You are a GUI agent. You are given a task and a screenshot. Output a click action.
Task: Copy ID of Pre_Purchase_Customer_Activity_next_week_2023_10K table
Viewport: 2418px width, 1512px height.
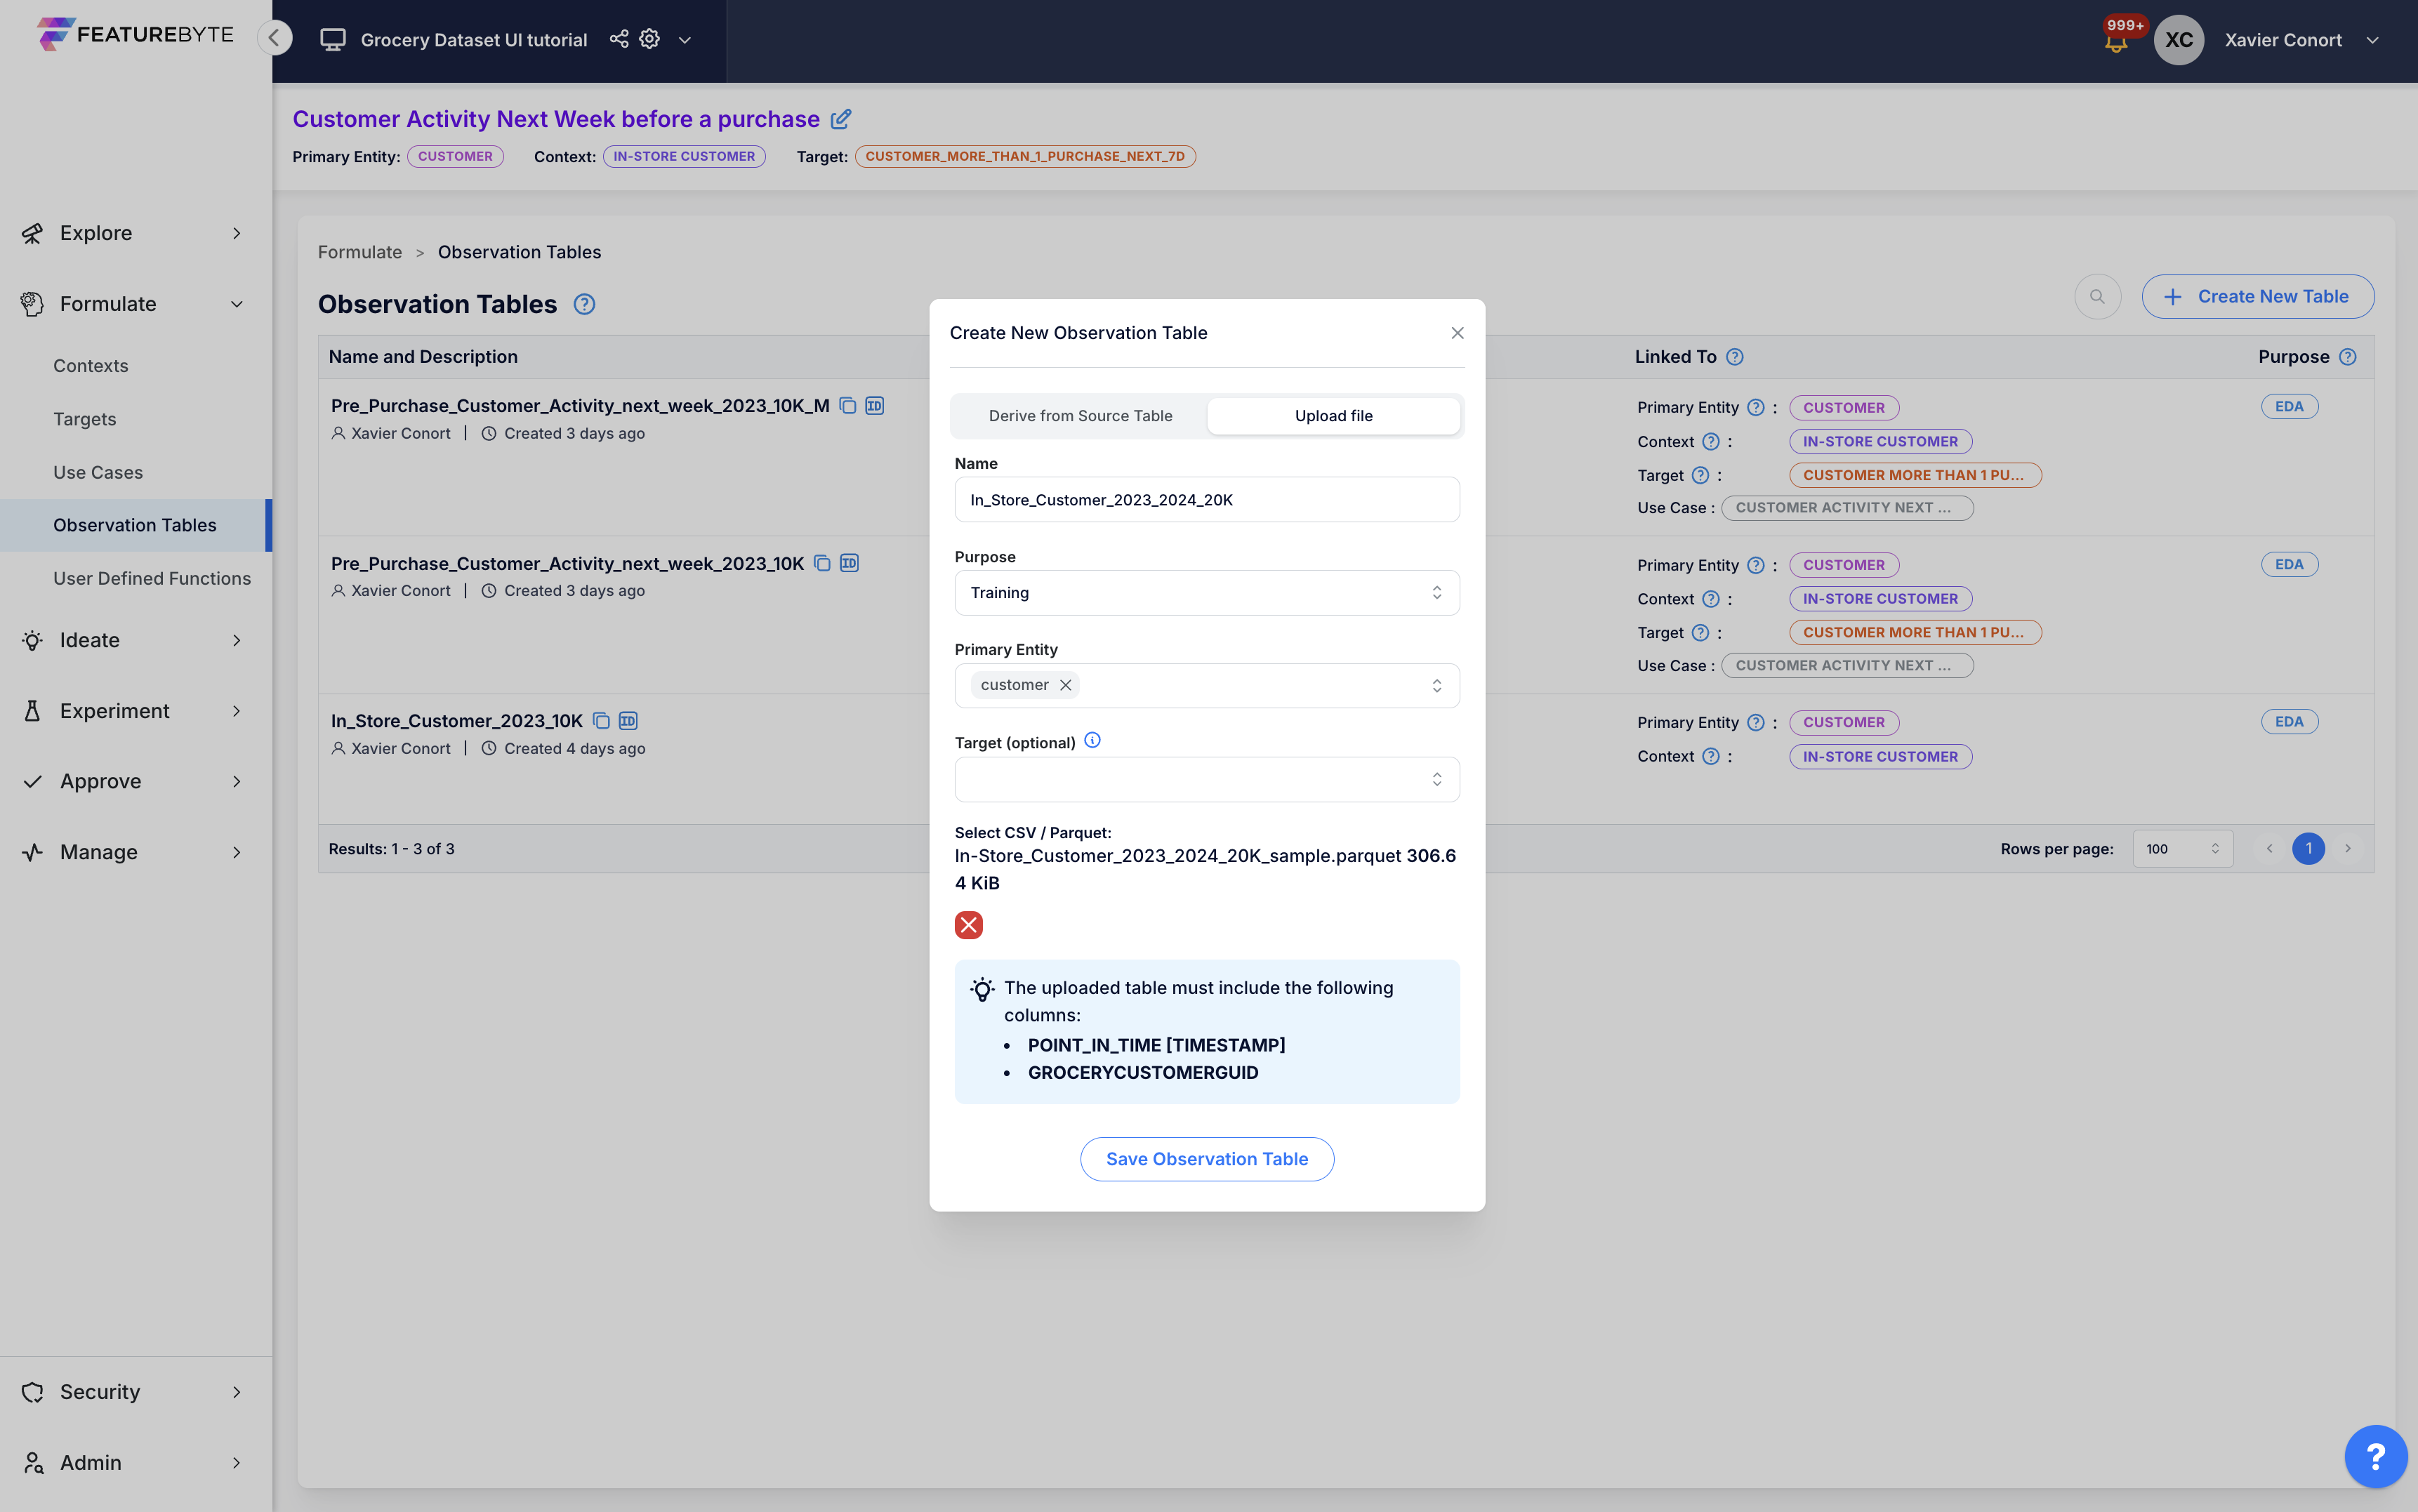[x=849, y=563]
